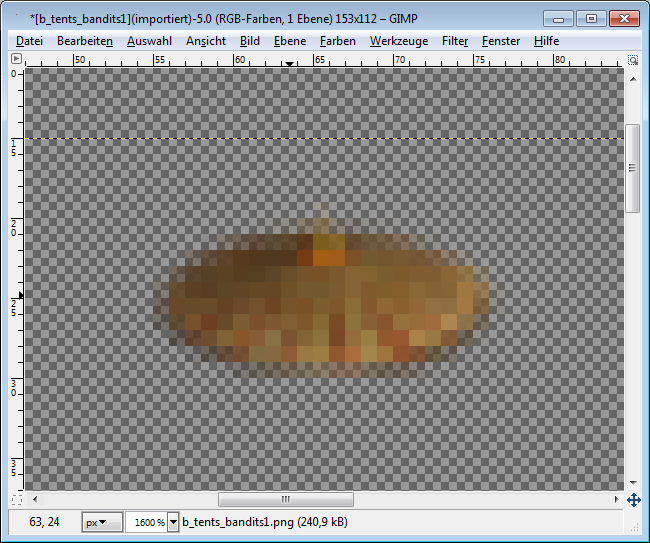
Task: Click the horizontal scrollbar left arrow
Action: (x=35, y=499)
